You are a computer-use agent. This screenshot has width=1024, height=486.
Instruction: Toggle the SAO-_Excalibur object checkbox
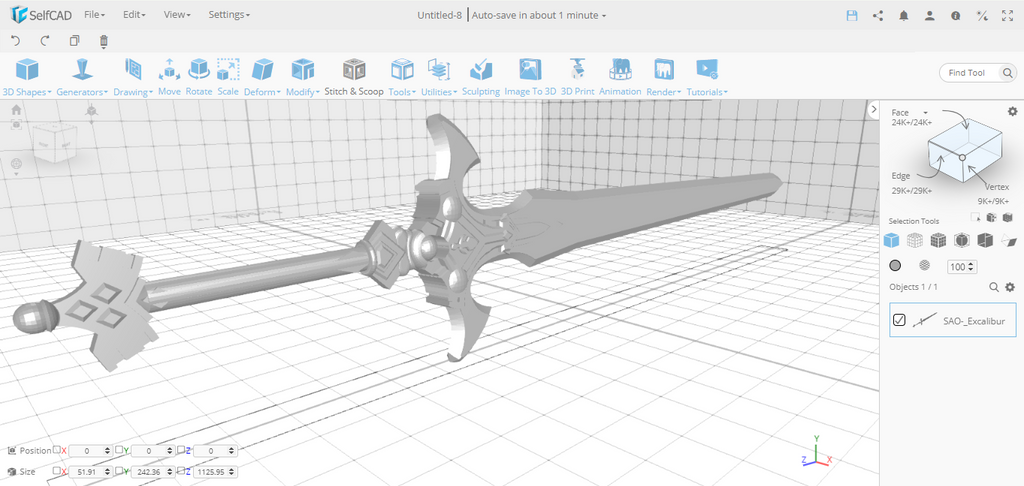tap(899, 319)
